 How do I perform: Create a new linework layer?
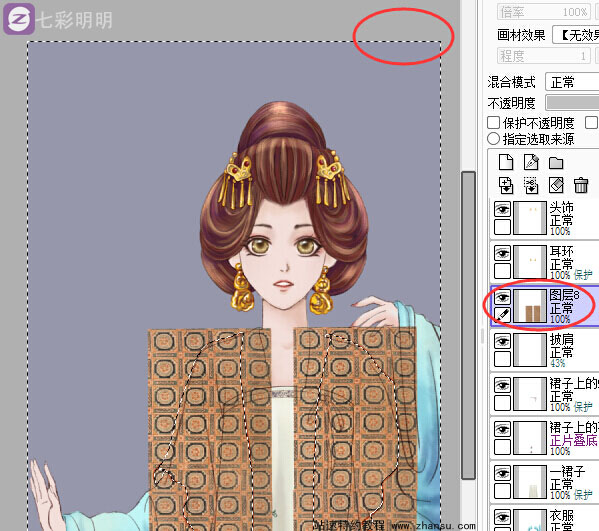pyautogui.click(x=531, y=162)
